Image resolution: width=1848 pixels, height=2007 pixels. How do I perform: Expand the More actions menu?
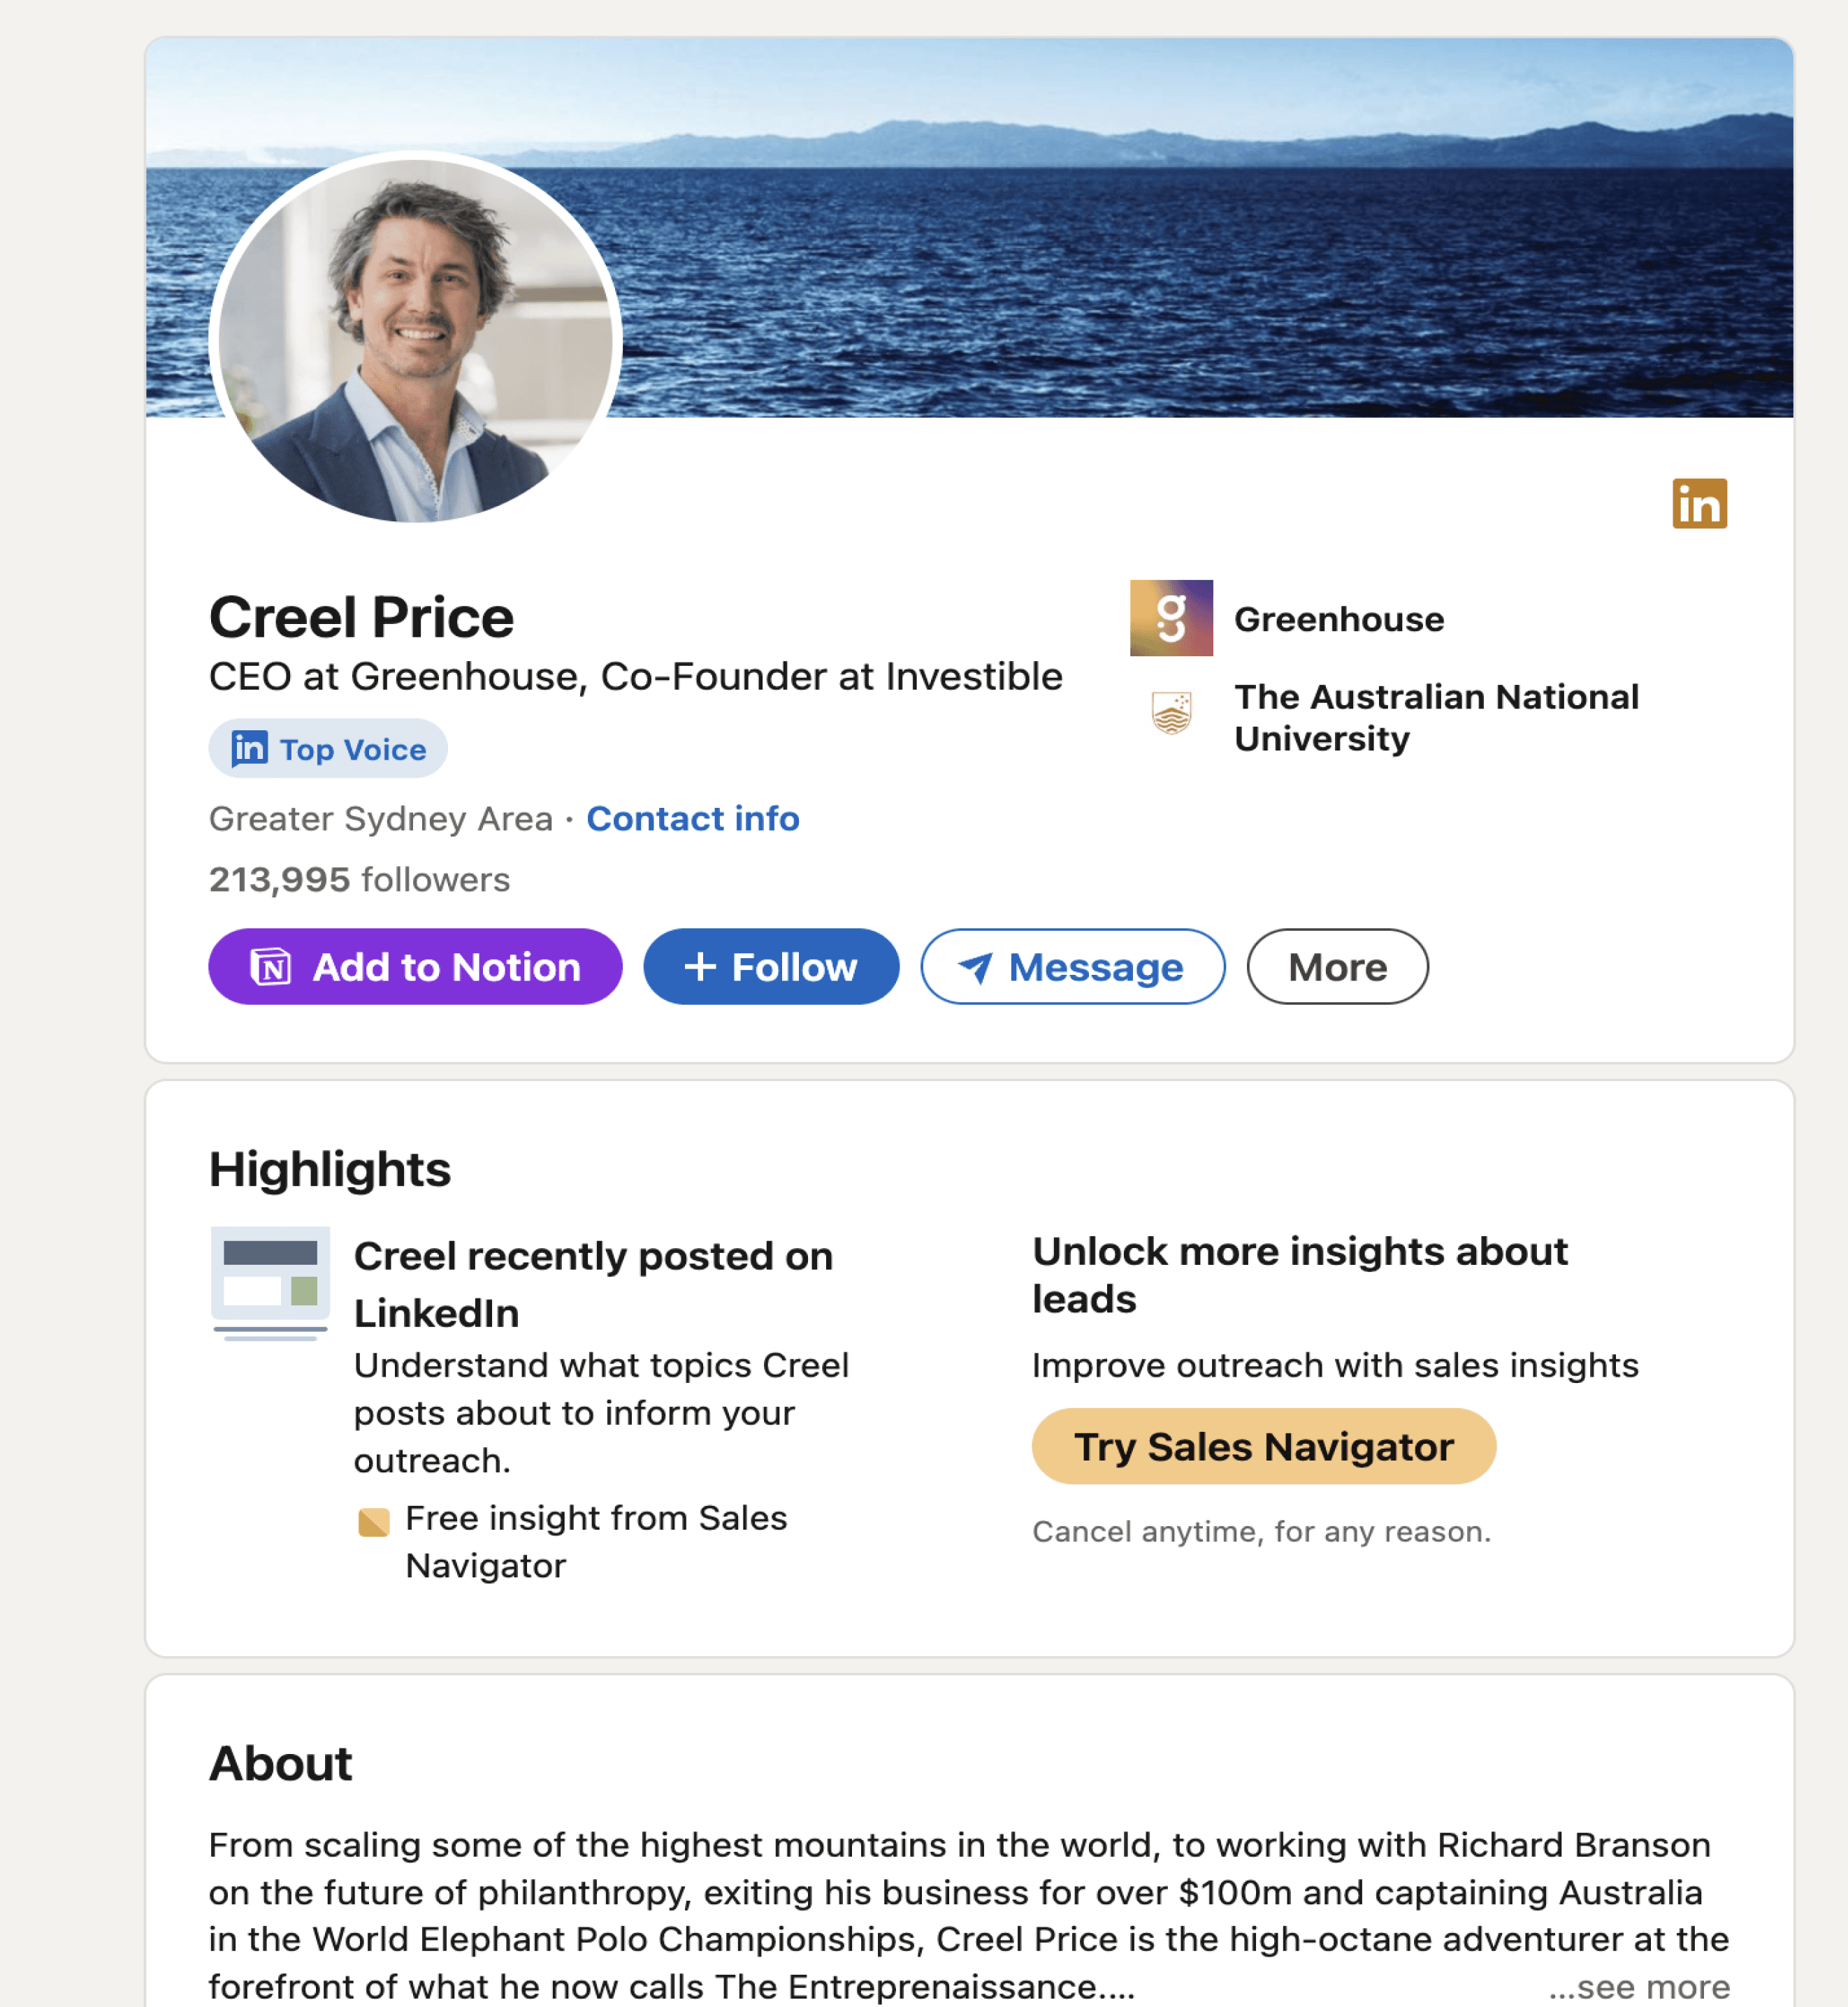coord(1337,967)
